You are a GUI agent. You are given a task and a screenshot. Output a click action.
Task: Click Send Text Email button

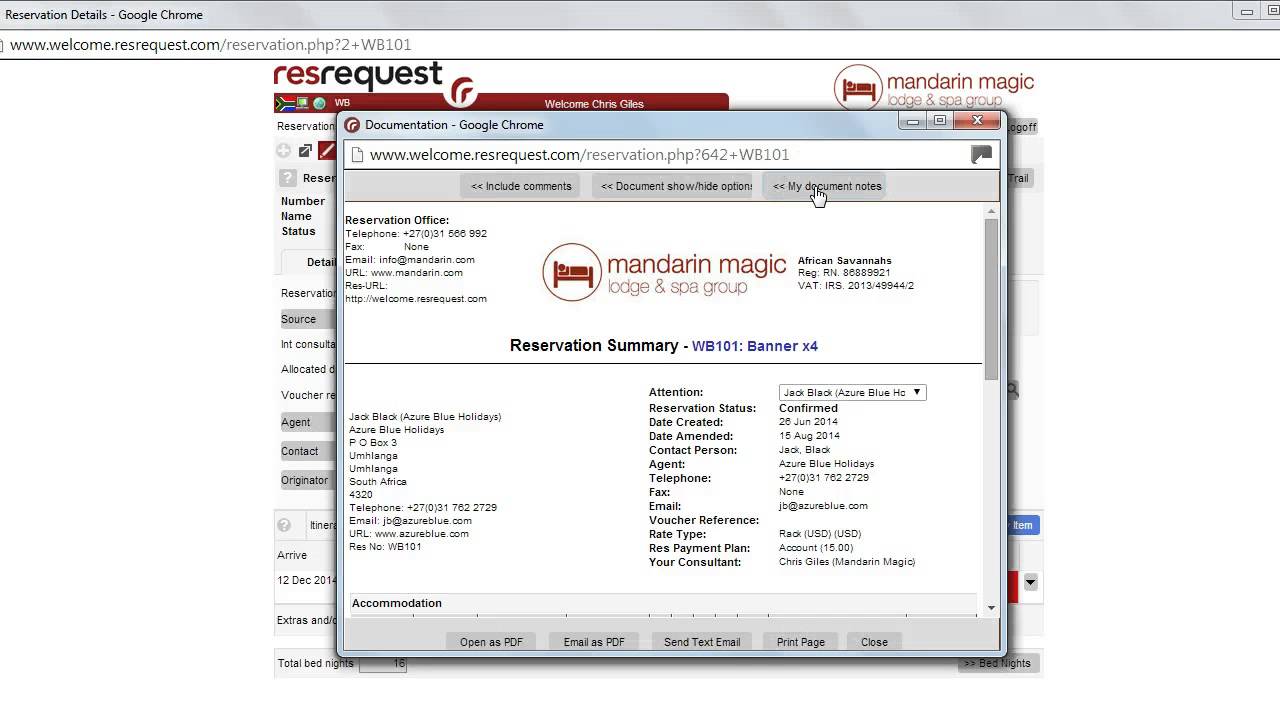[702, 642]
